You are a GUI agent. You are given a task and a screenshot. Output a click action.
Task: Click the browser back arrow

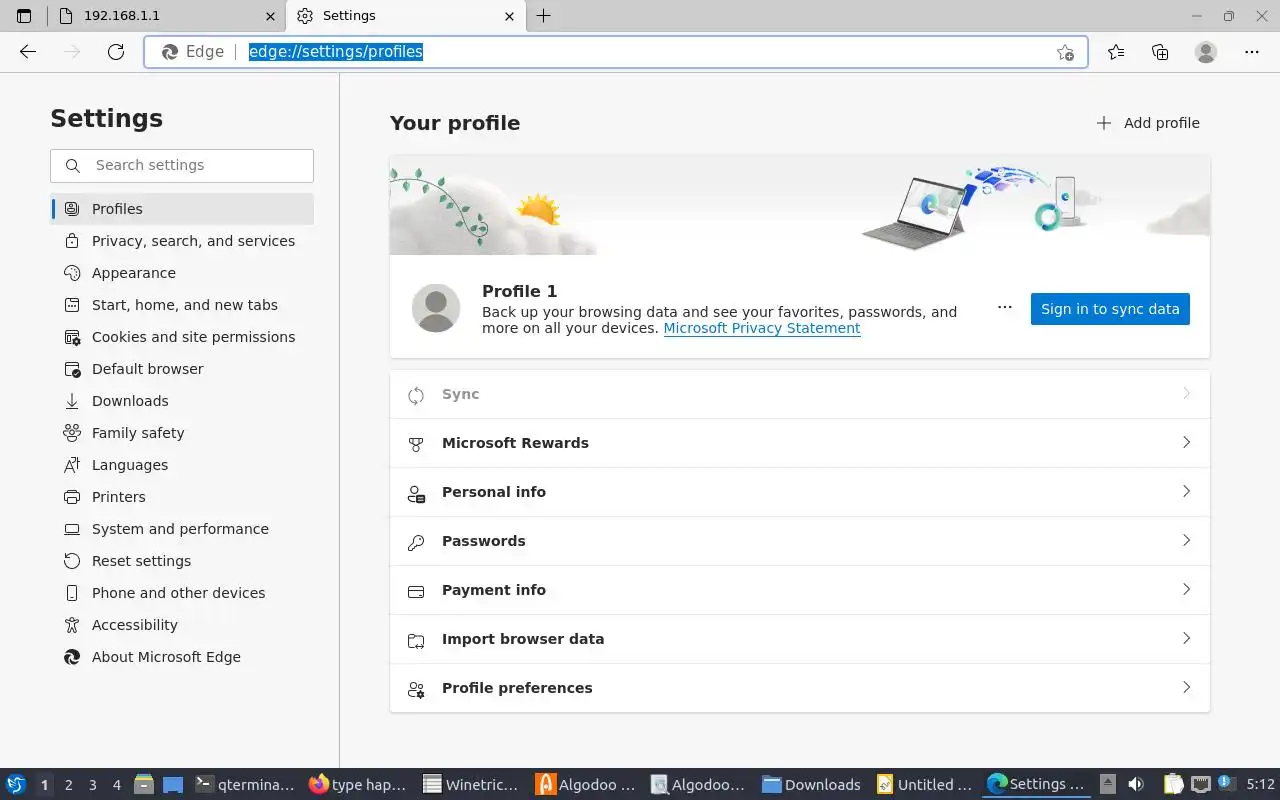(28, 52)
